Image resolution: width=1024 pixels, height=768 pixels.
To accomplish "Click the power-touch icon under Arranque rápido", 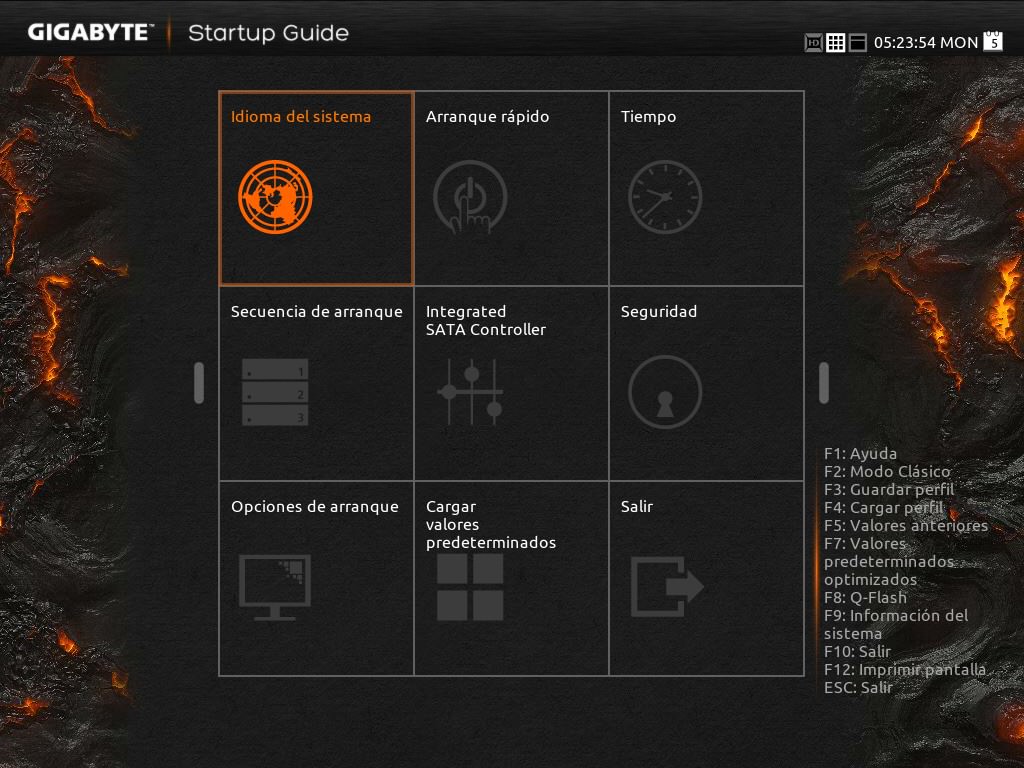I will (x=470, y=197).
